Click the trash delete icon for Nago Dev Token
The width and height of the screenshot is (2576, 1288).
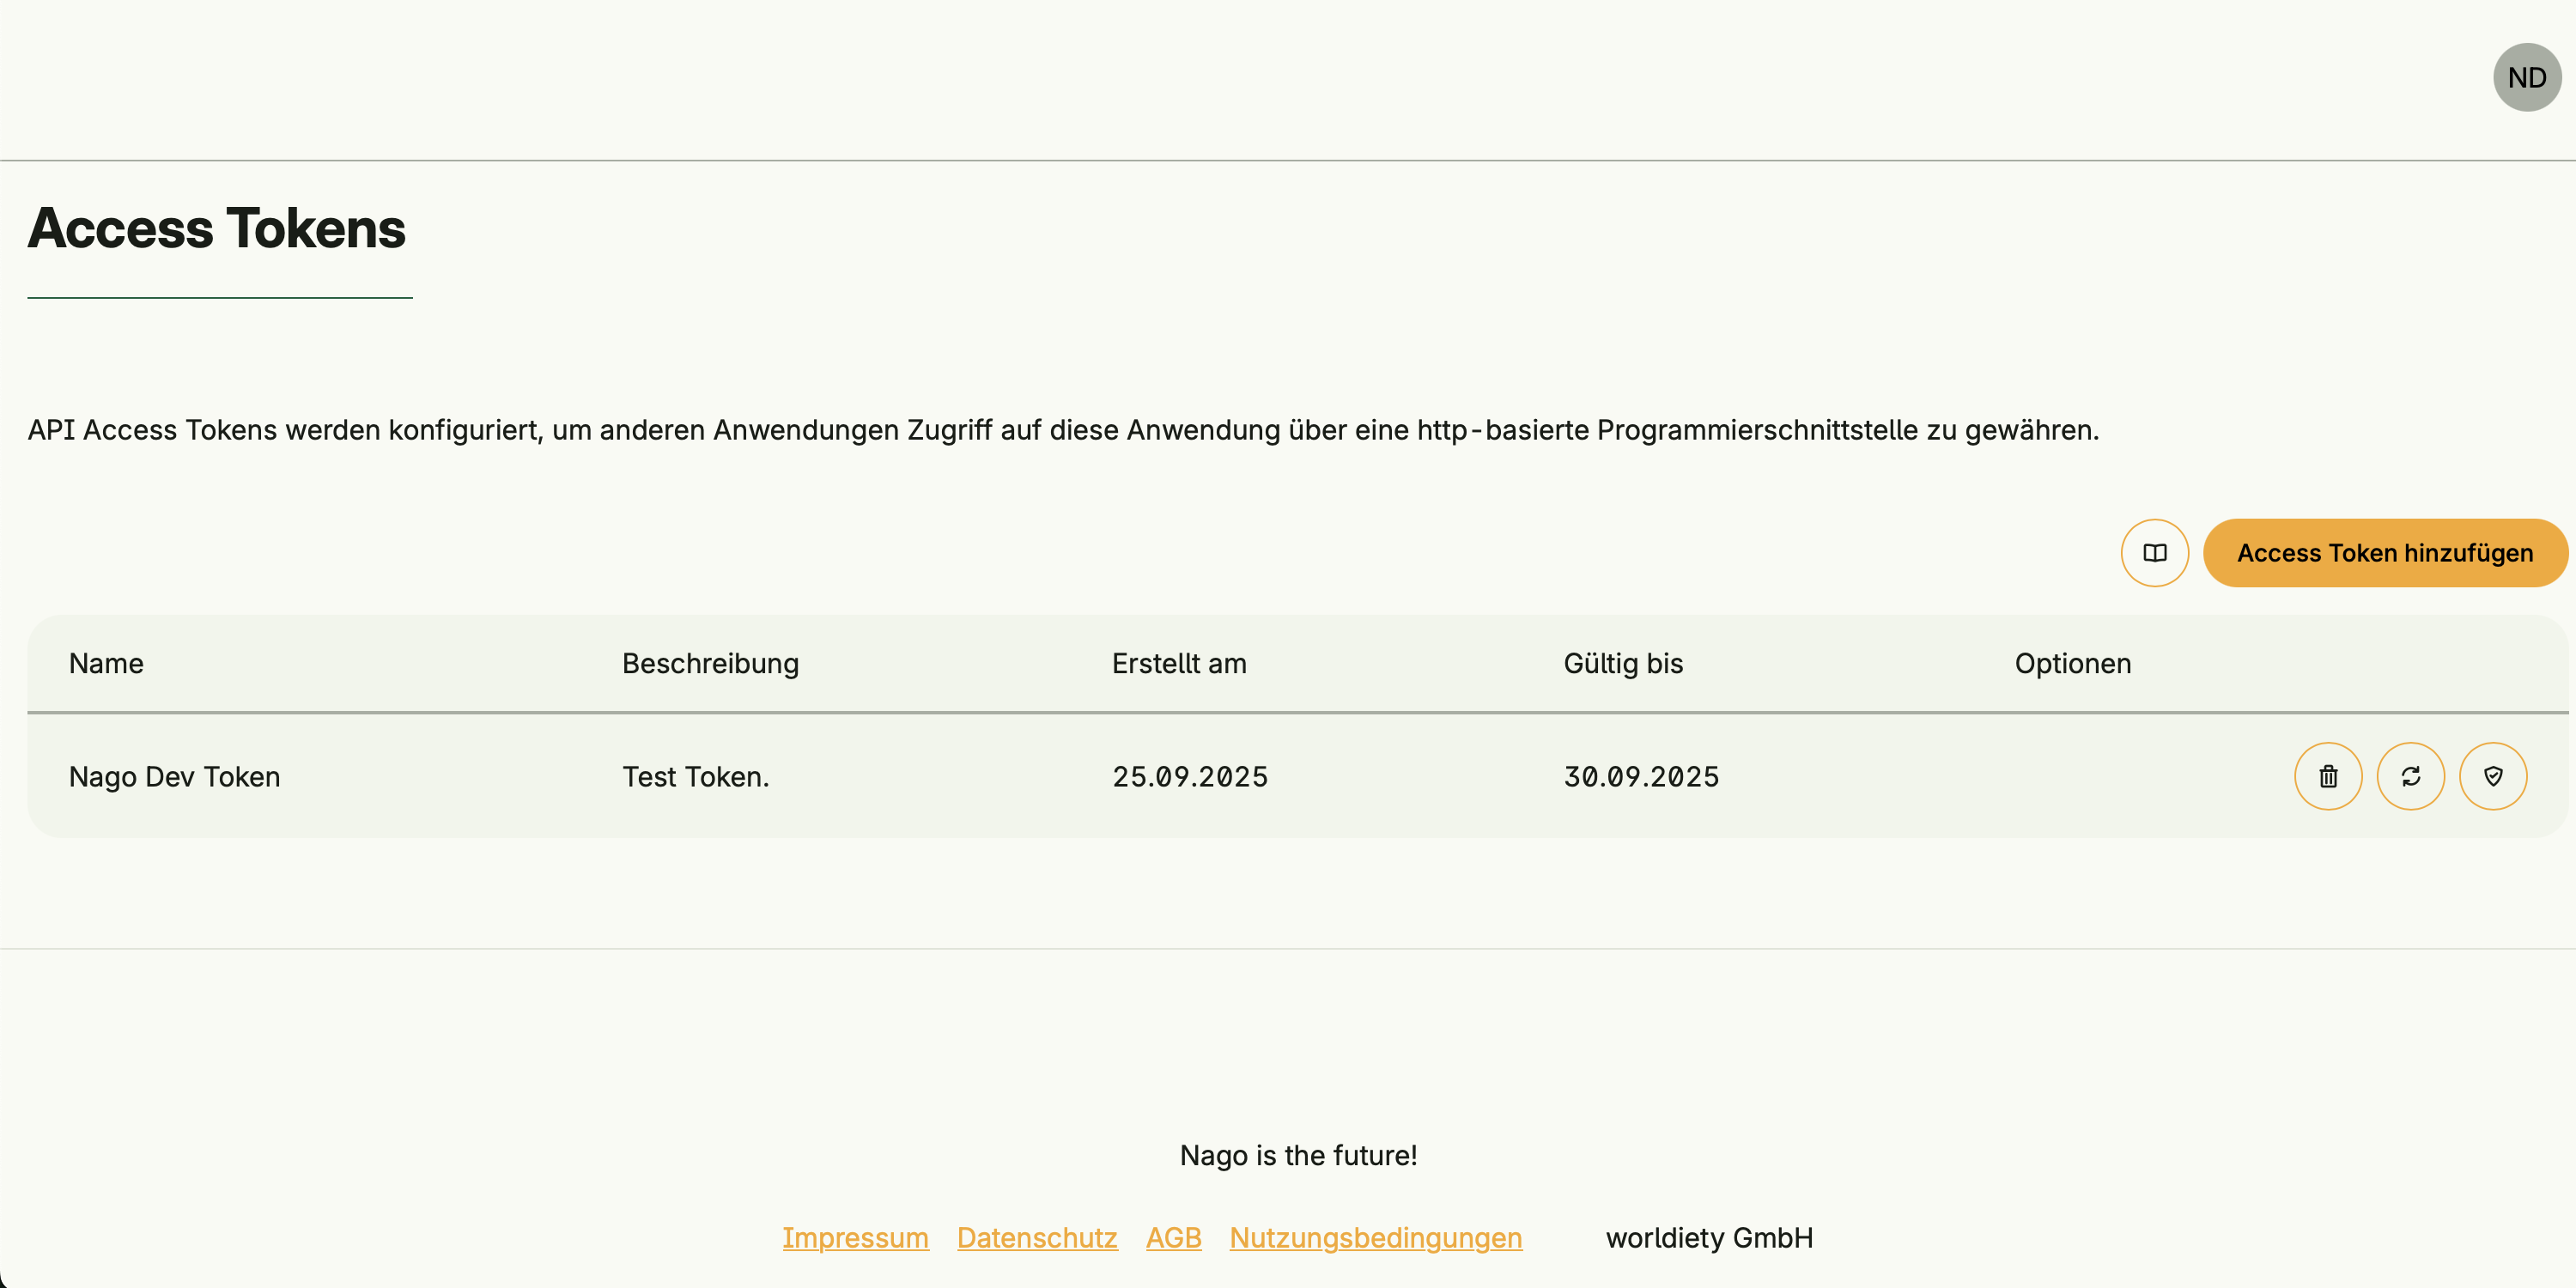point(2328,776)
